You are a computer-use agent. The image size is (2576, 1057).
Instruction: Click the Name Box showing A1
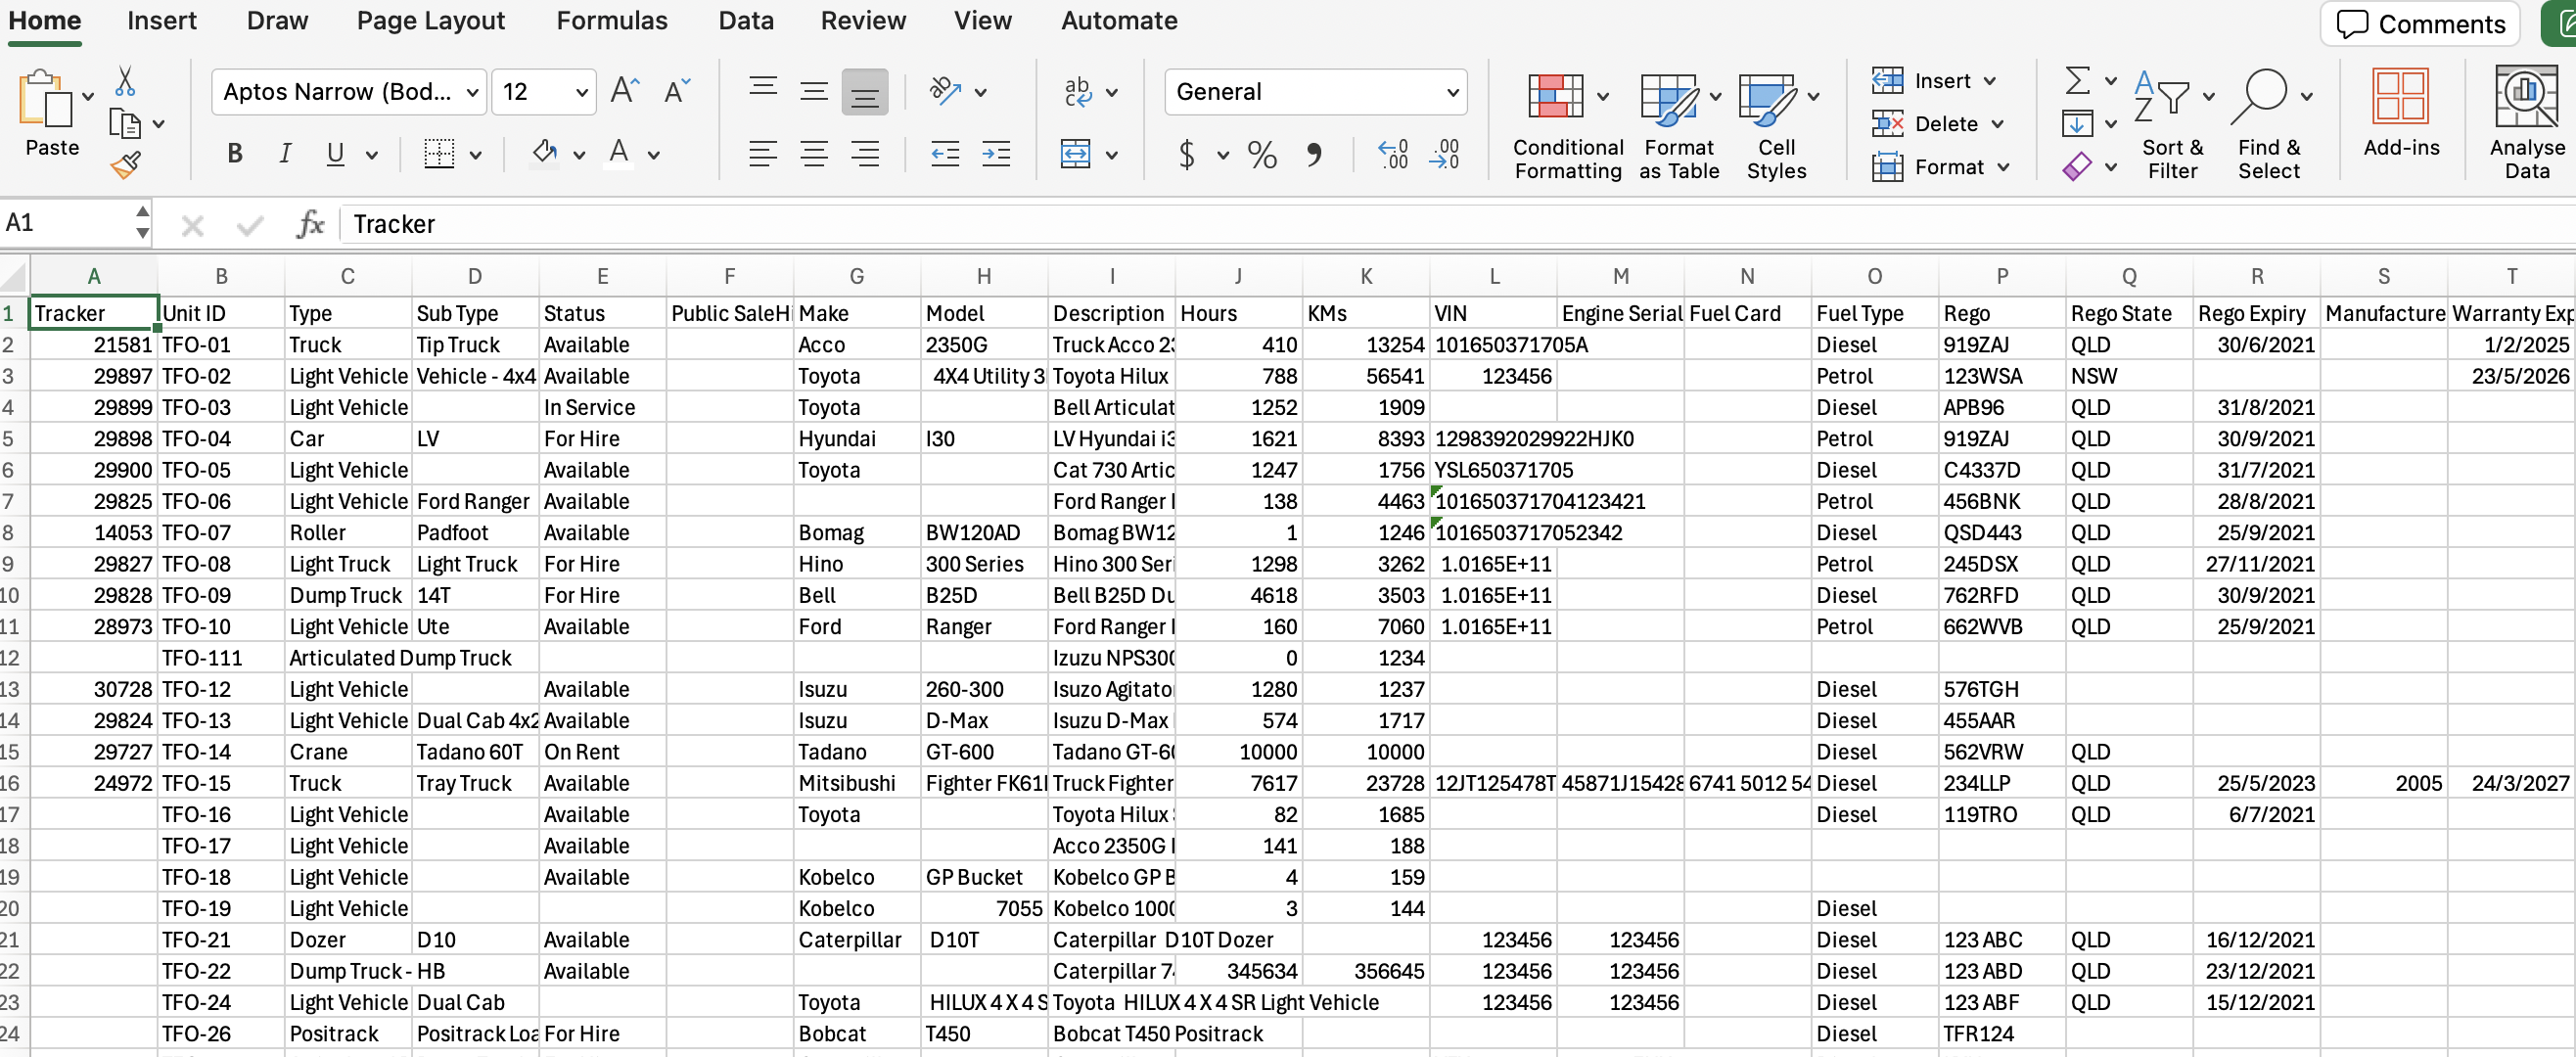point(67,222)
